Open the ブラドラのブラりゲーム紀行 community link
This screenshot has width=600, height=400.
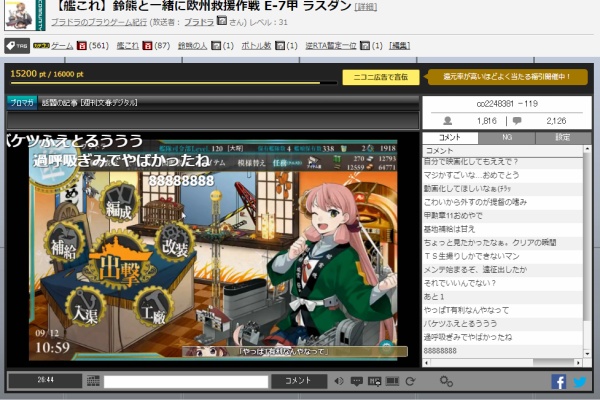click(x=99, y=22)
